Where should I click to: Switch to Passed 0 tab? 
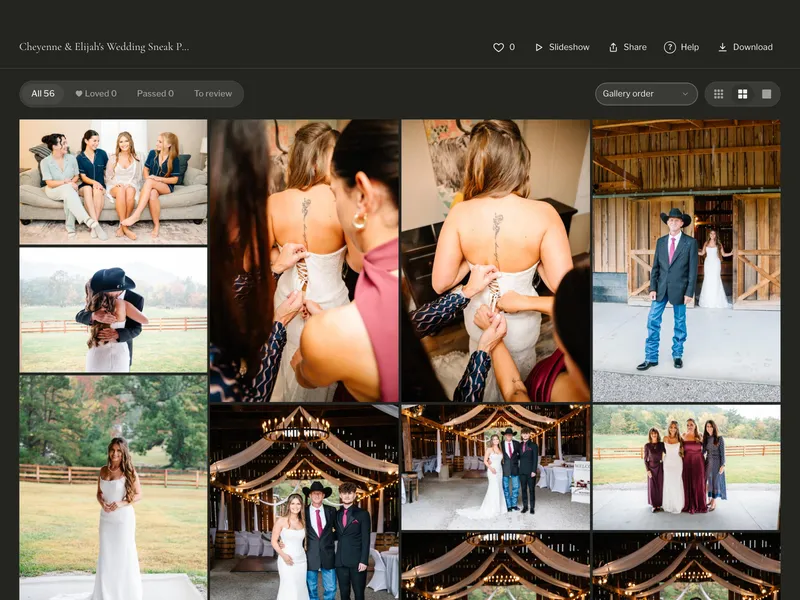[x=155, y=94]
